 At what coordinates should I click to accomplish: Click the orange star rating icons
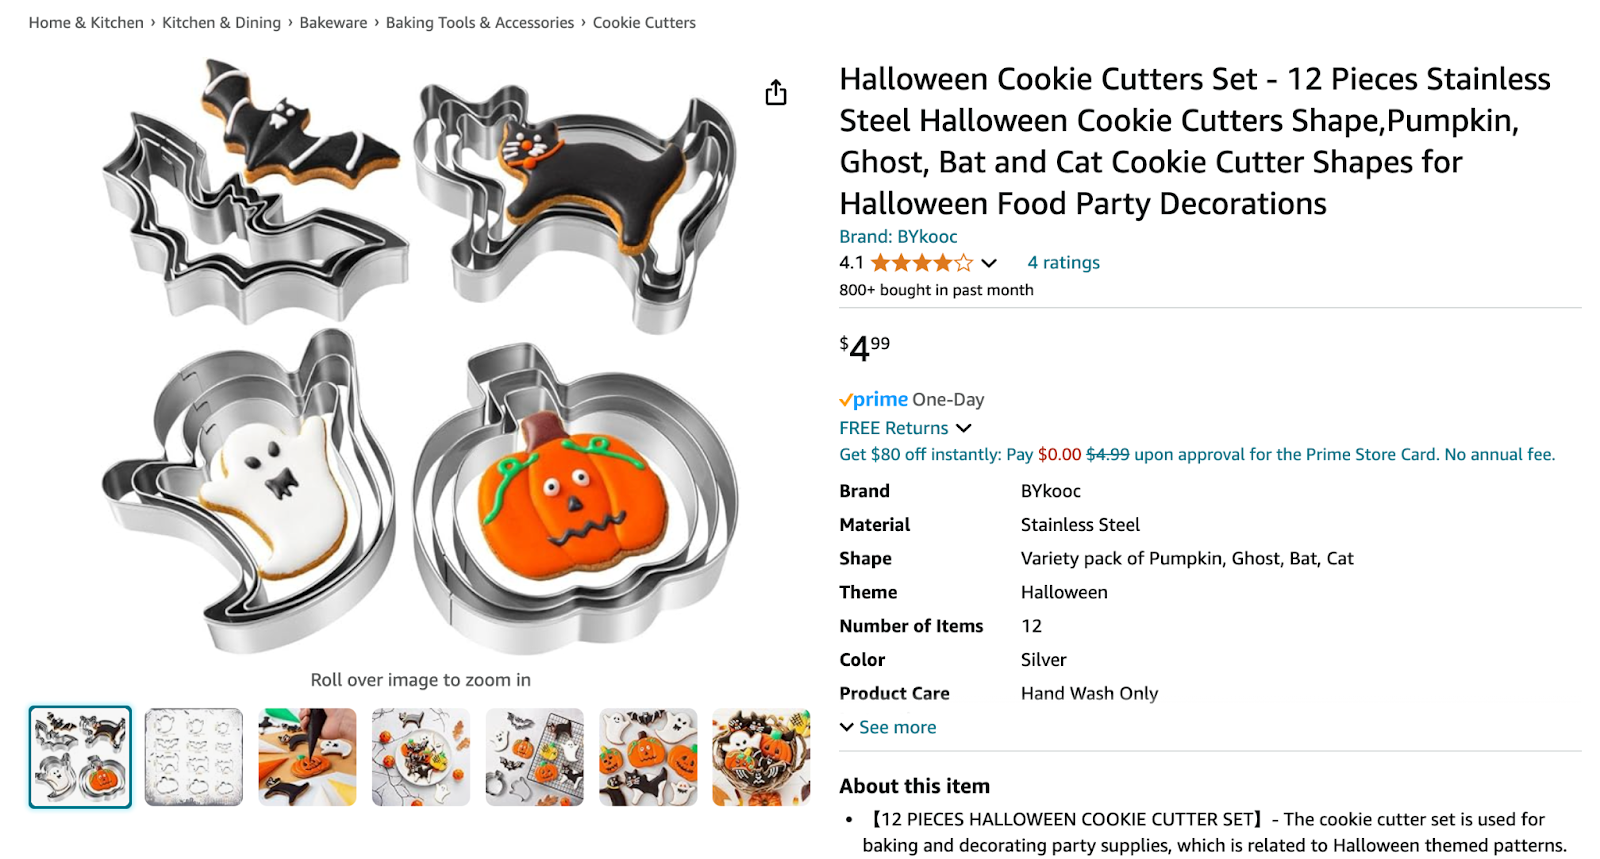coord(920,262)
